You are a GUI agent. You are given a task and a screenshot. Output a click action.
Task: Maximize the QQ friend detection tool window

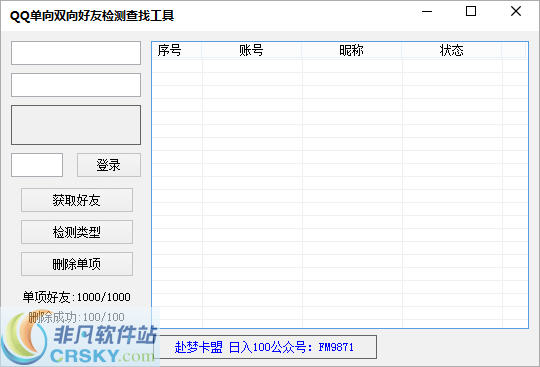[471, 11]
